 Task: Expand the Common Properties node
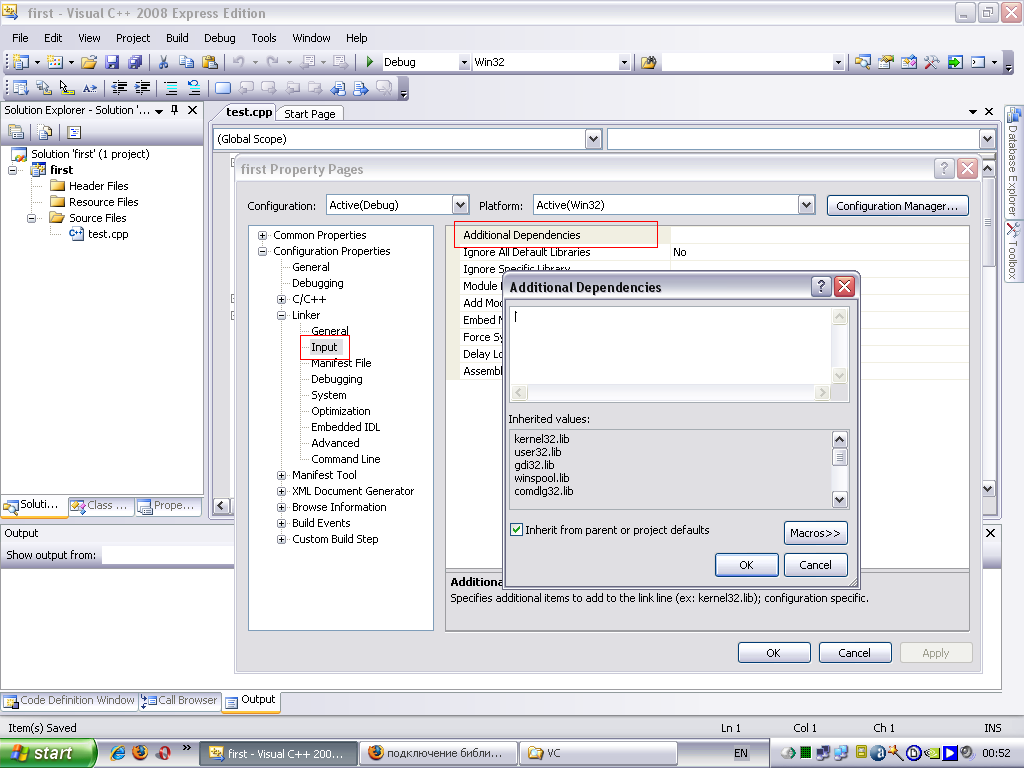(x=263, y=235)
